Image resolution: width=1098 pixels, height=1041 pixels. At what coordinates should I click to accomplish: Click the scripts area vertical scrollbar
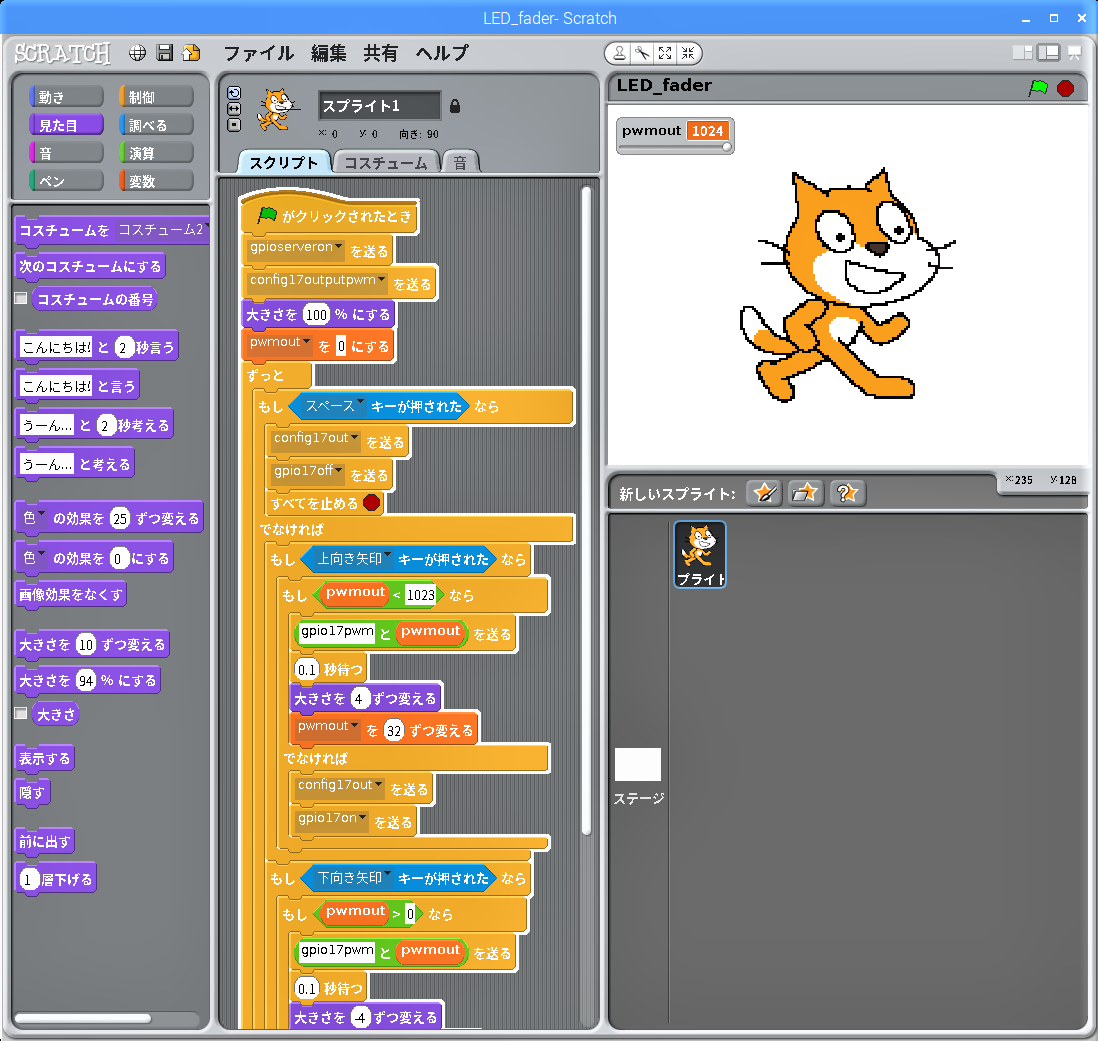click(x=586, y=511)
